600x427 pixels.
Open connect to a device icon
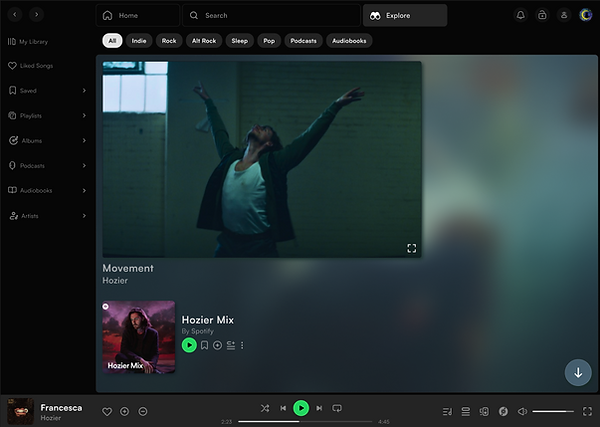484,411
